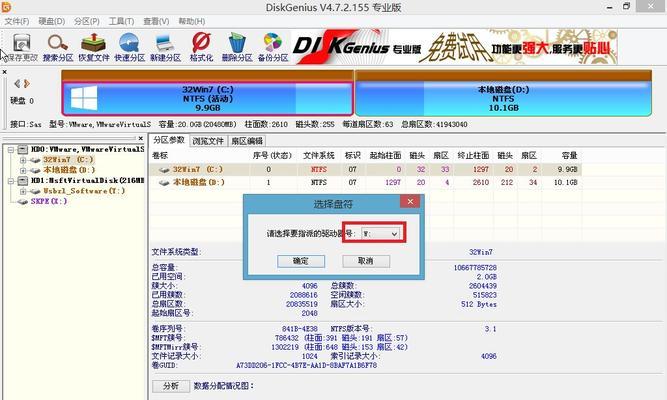Close the disk map panel with its small X
The image size is (667, 400).
(x=4, y=72)
